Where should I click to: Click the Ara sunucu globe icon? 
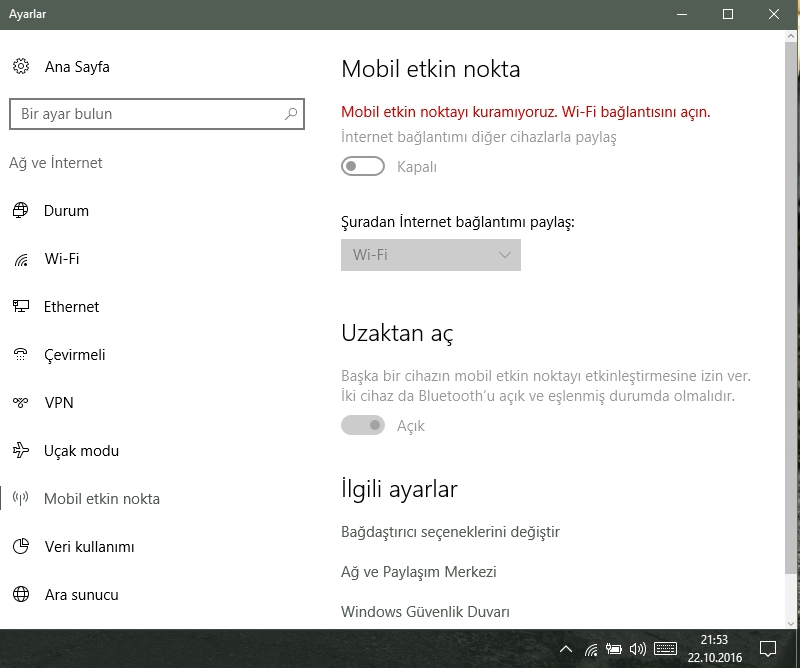pyautogui.click(x=21, y=594)
